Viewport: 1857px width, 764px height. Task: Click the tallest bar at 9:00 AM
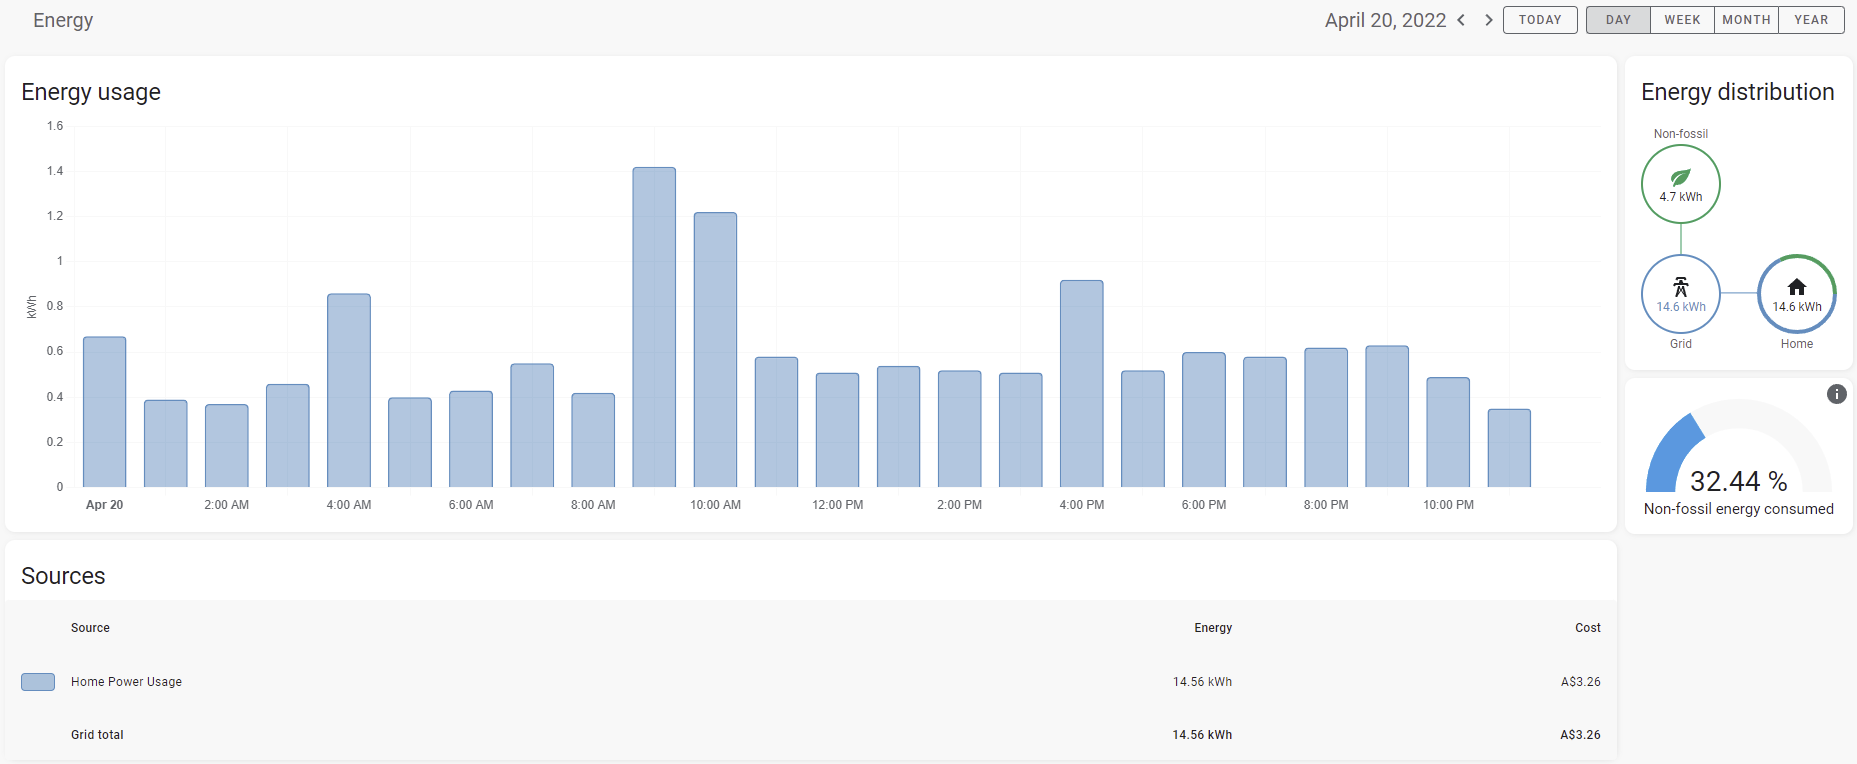click(x=654, y=327)
